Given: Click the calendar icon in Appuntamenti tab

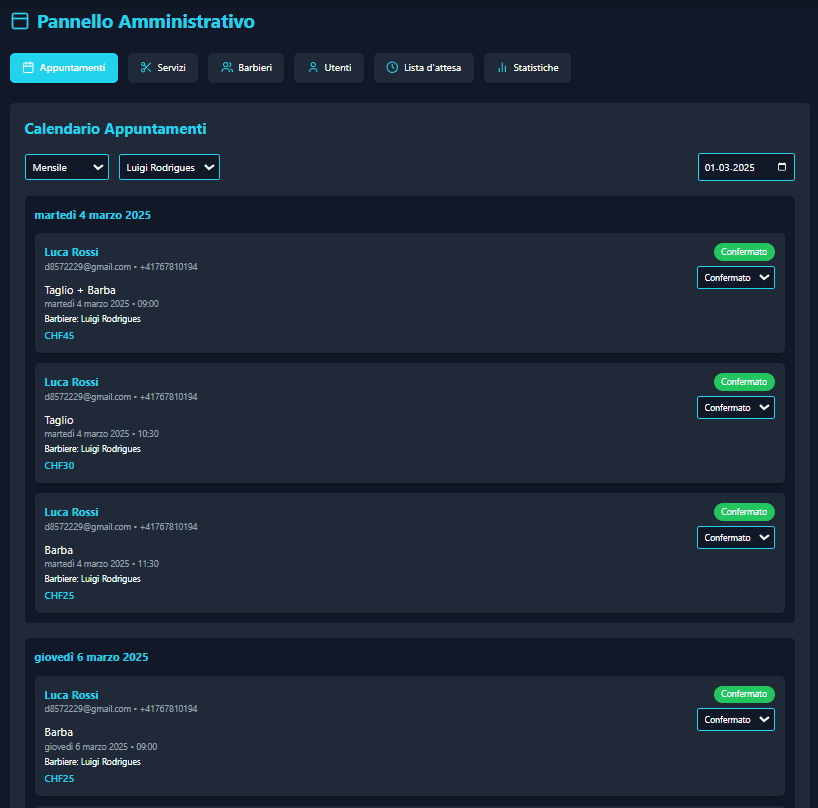Looking at the screenshot, I should [28, 68].
